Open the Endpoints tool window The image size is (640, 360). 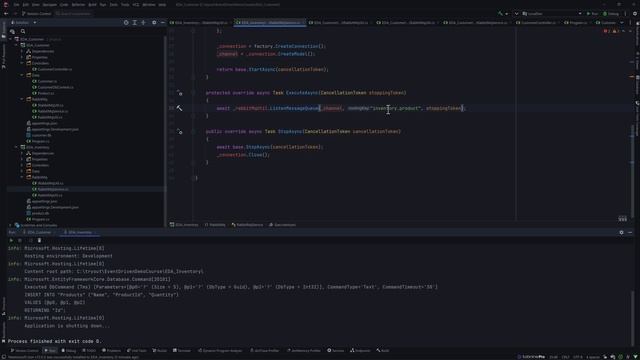360,351
